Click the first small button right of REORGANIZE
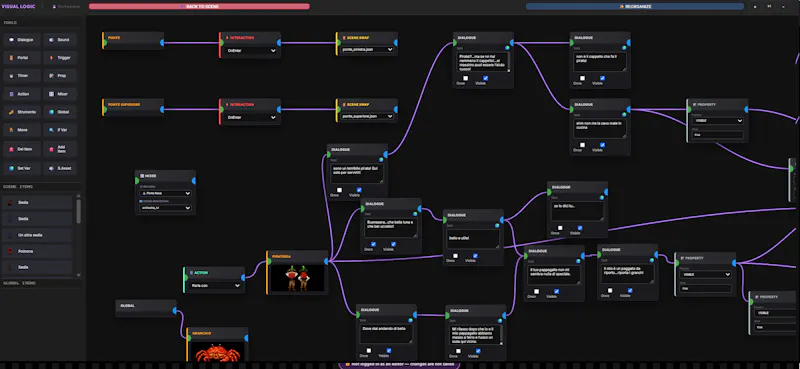Viewport: 800px width, 369px height. coord(755,7)
